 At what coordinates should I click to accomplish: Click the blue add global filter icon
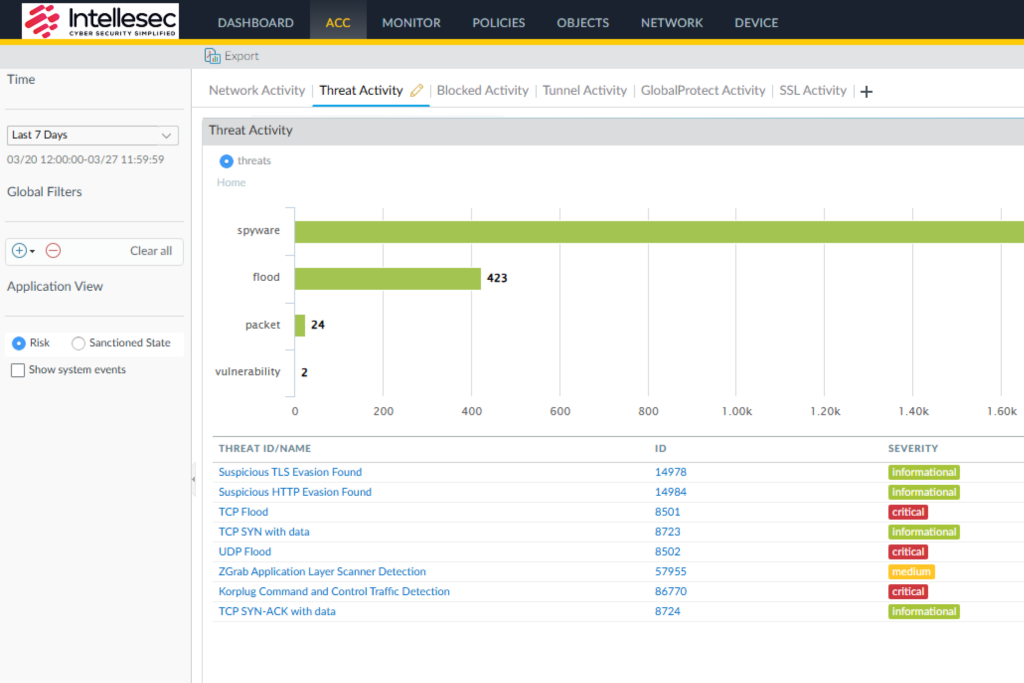19,251
